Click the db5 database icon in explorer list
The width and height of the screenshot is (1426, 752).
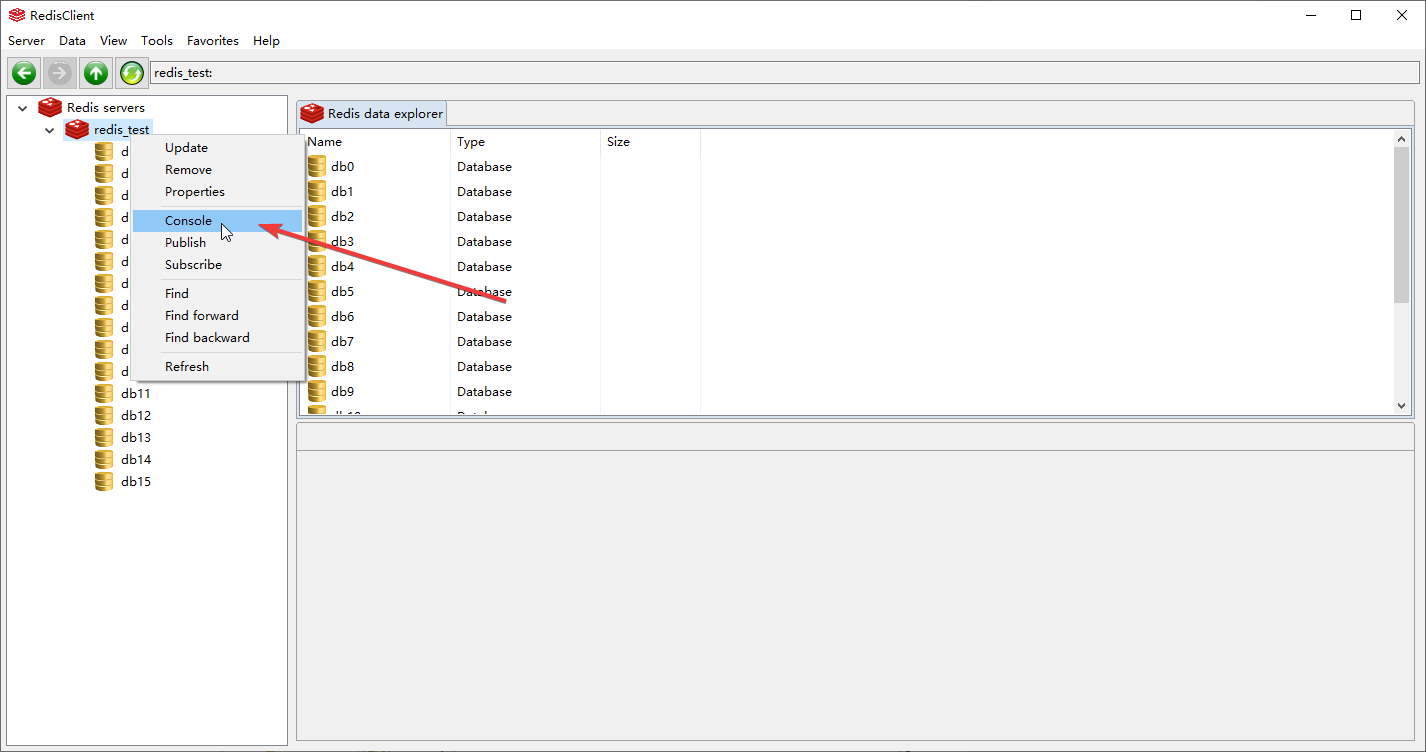pos(317,292)
